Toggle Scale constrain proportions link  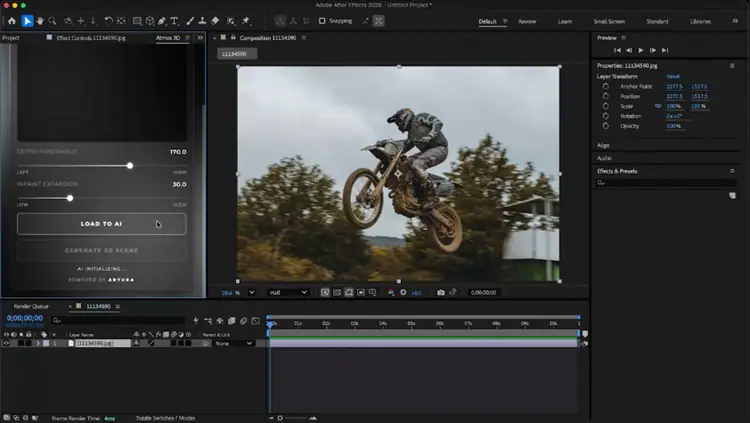pos(658,106)
